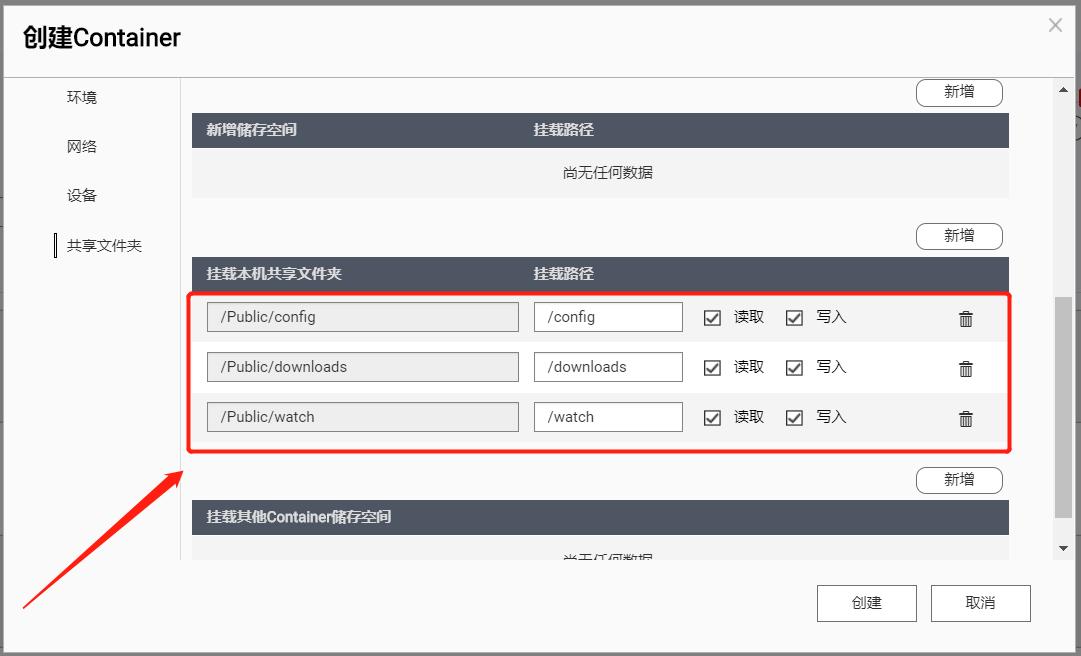The height and width of the screenshot is (656, 1081).
Task: Click the scrollbar down arrow
Action: 1063,547
